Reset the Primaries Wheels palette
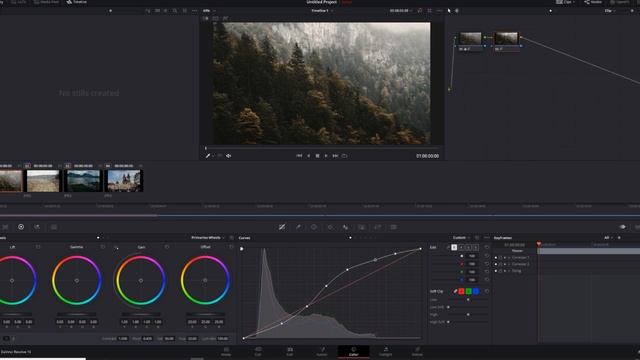The height and width of the screenshot is (360, 640). 231,238
